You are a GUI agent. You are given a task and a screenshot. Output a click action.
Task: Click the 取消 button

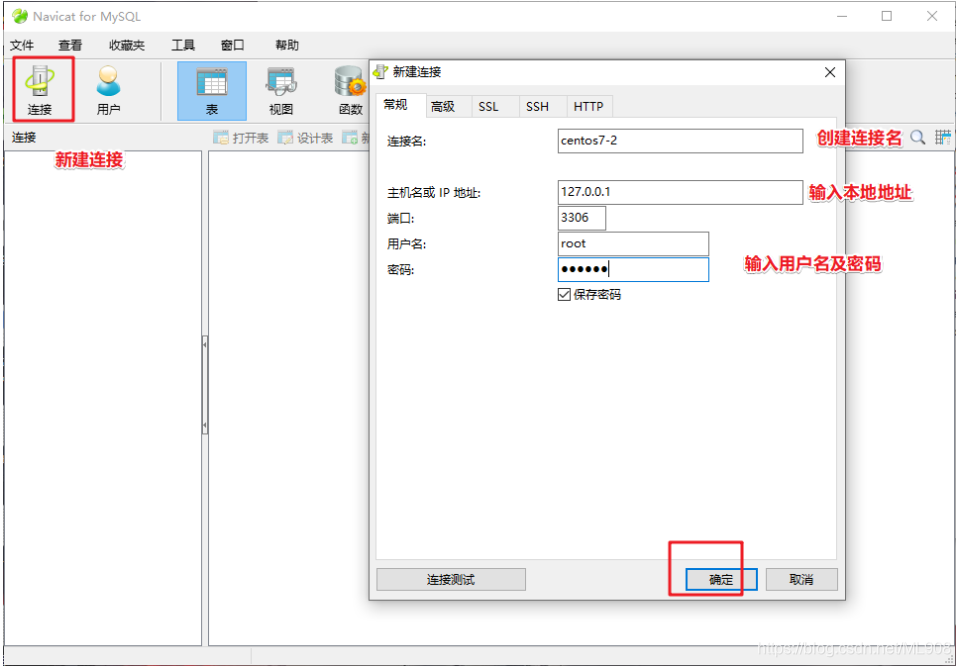802,580
